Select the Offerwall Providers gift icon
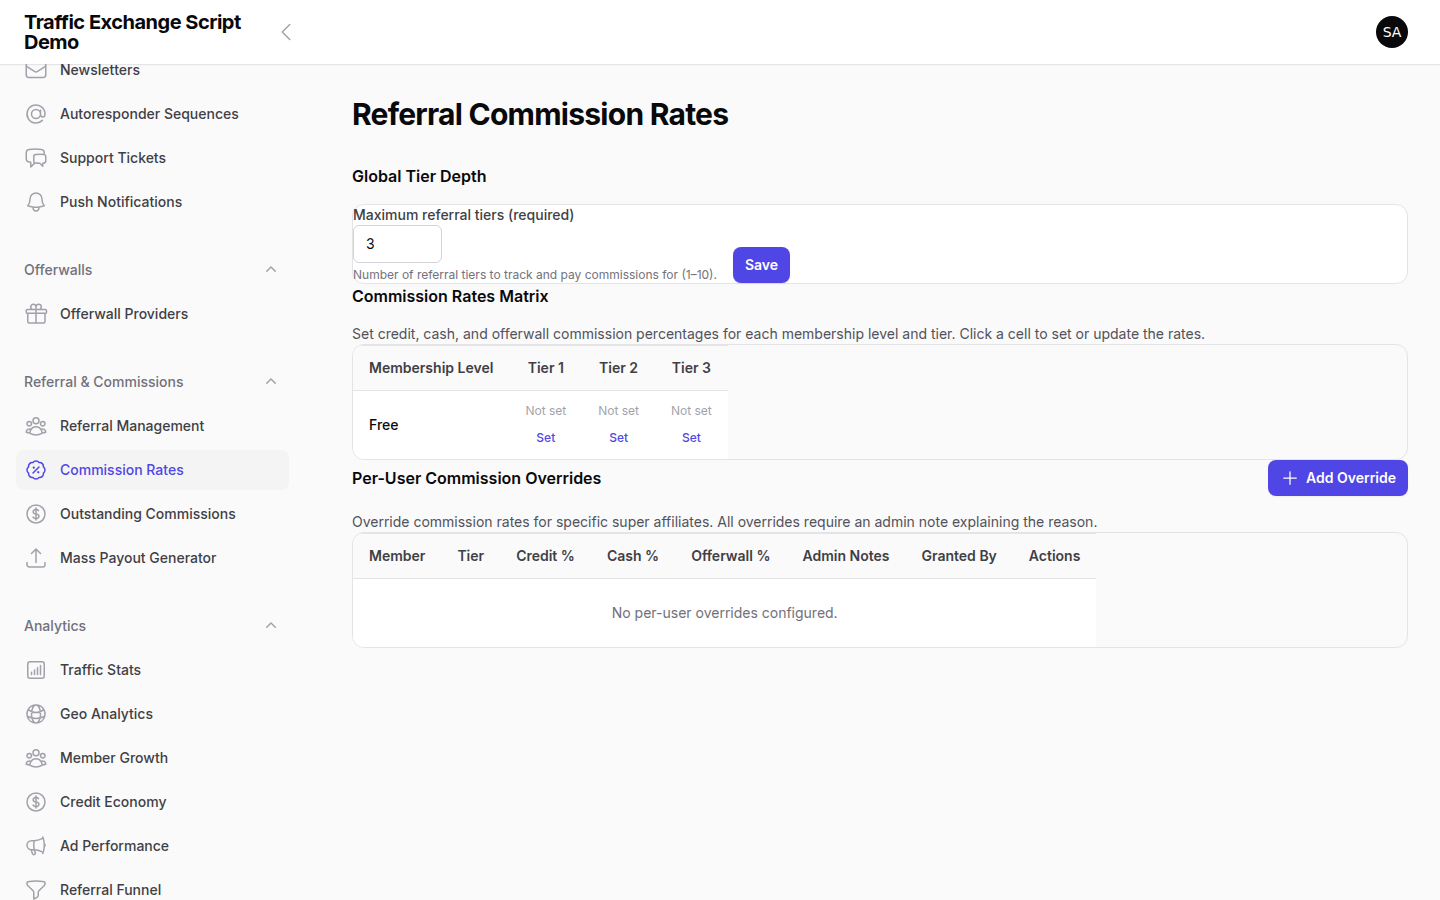1440x900 pixels. (36, 313)
